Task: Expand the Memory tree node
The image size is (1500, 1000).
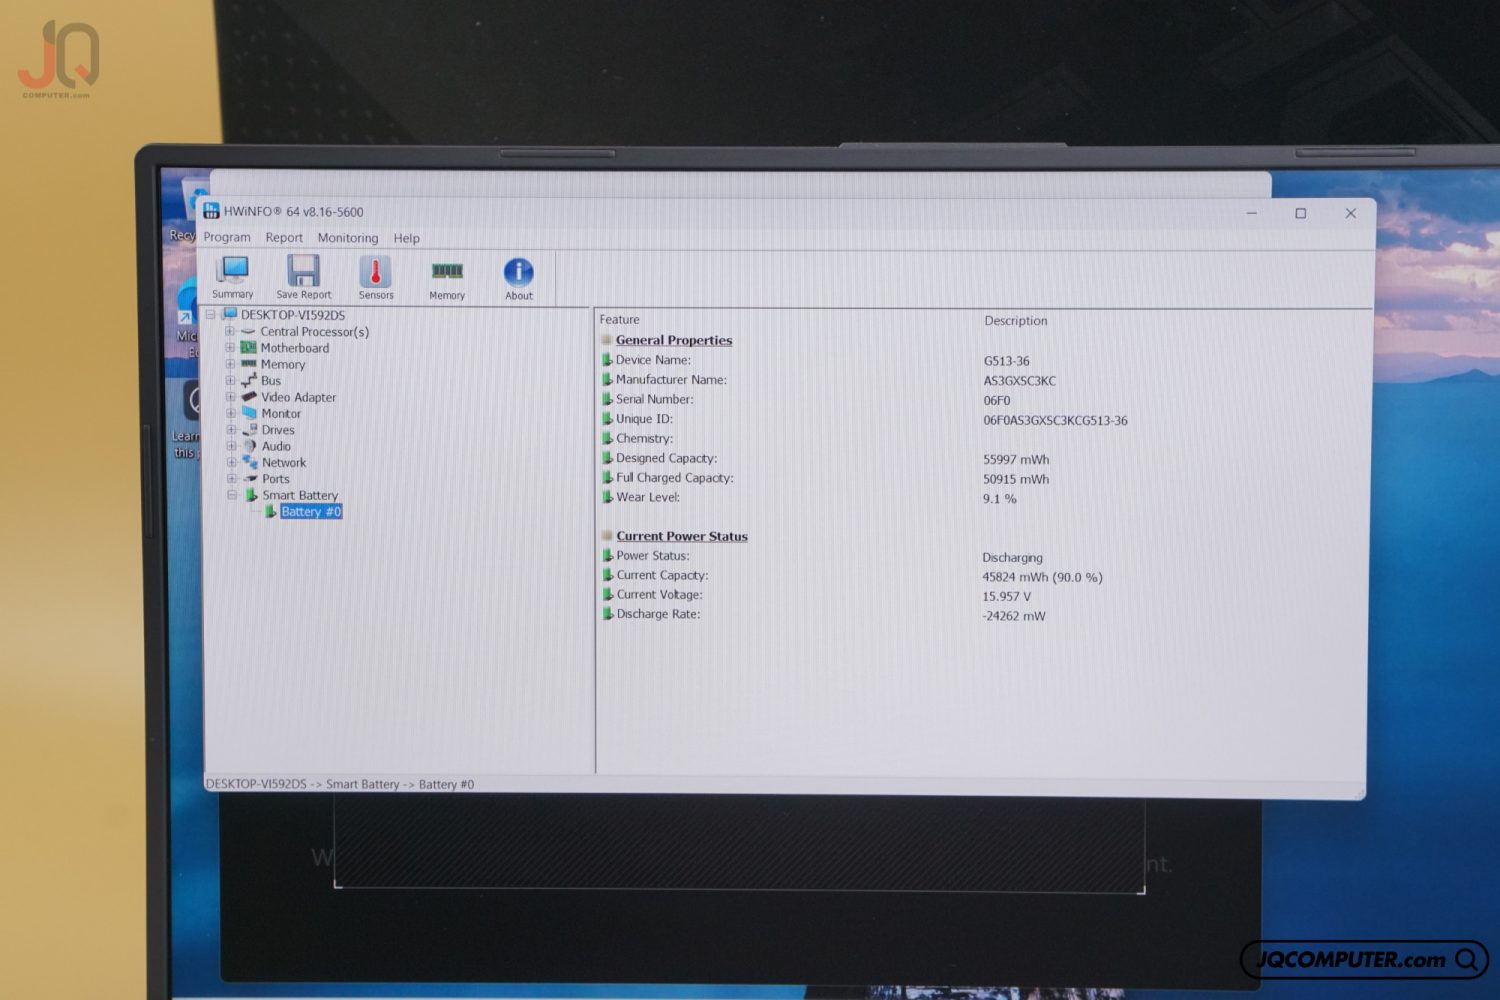Action: point(230,364)
